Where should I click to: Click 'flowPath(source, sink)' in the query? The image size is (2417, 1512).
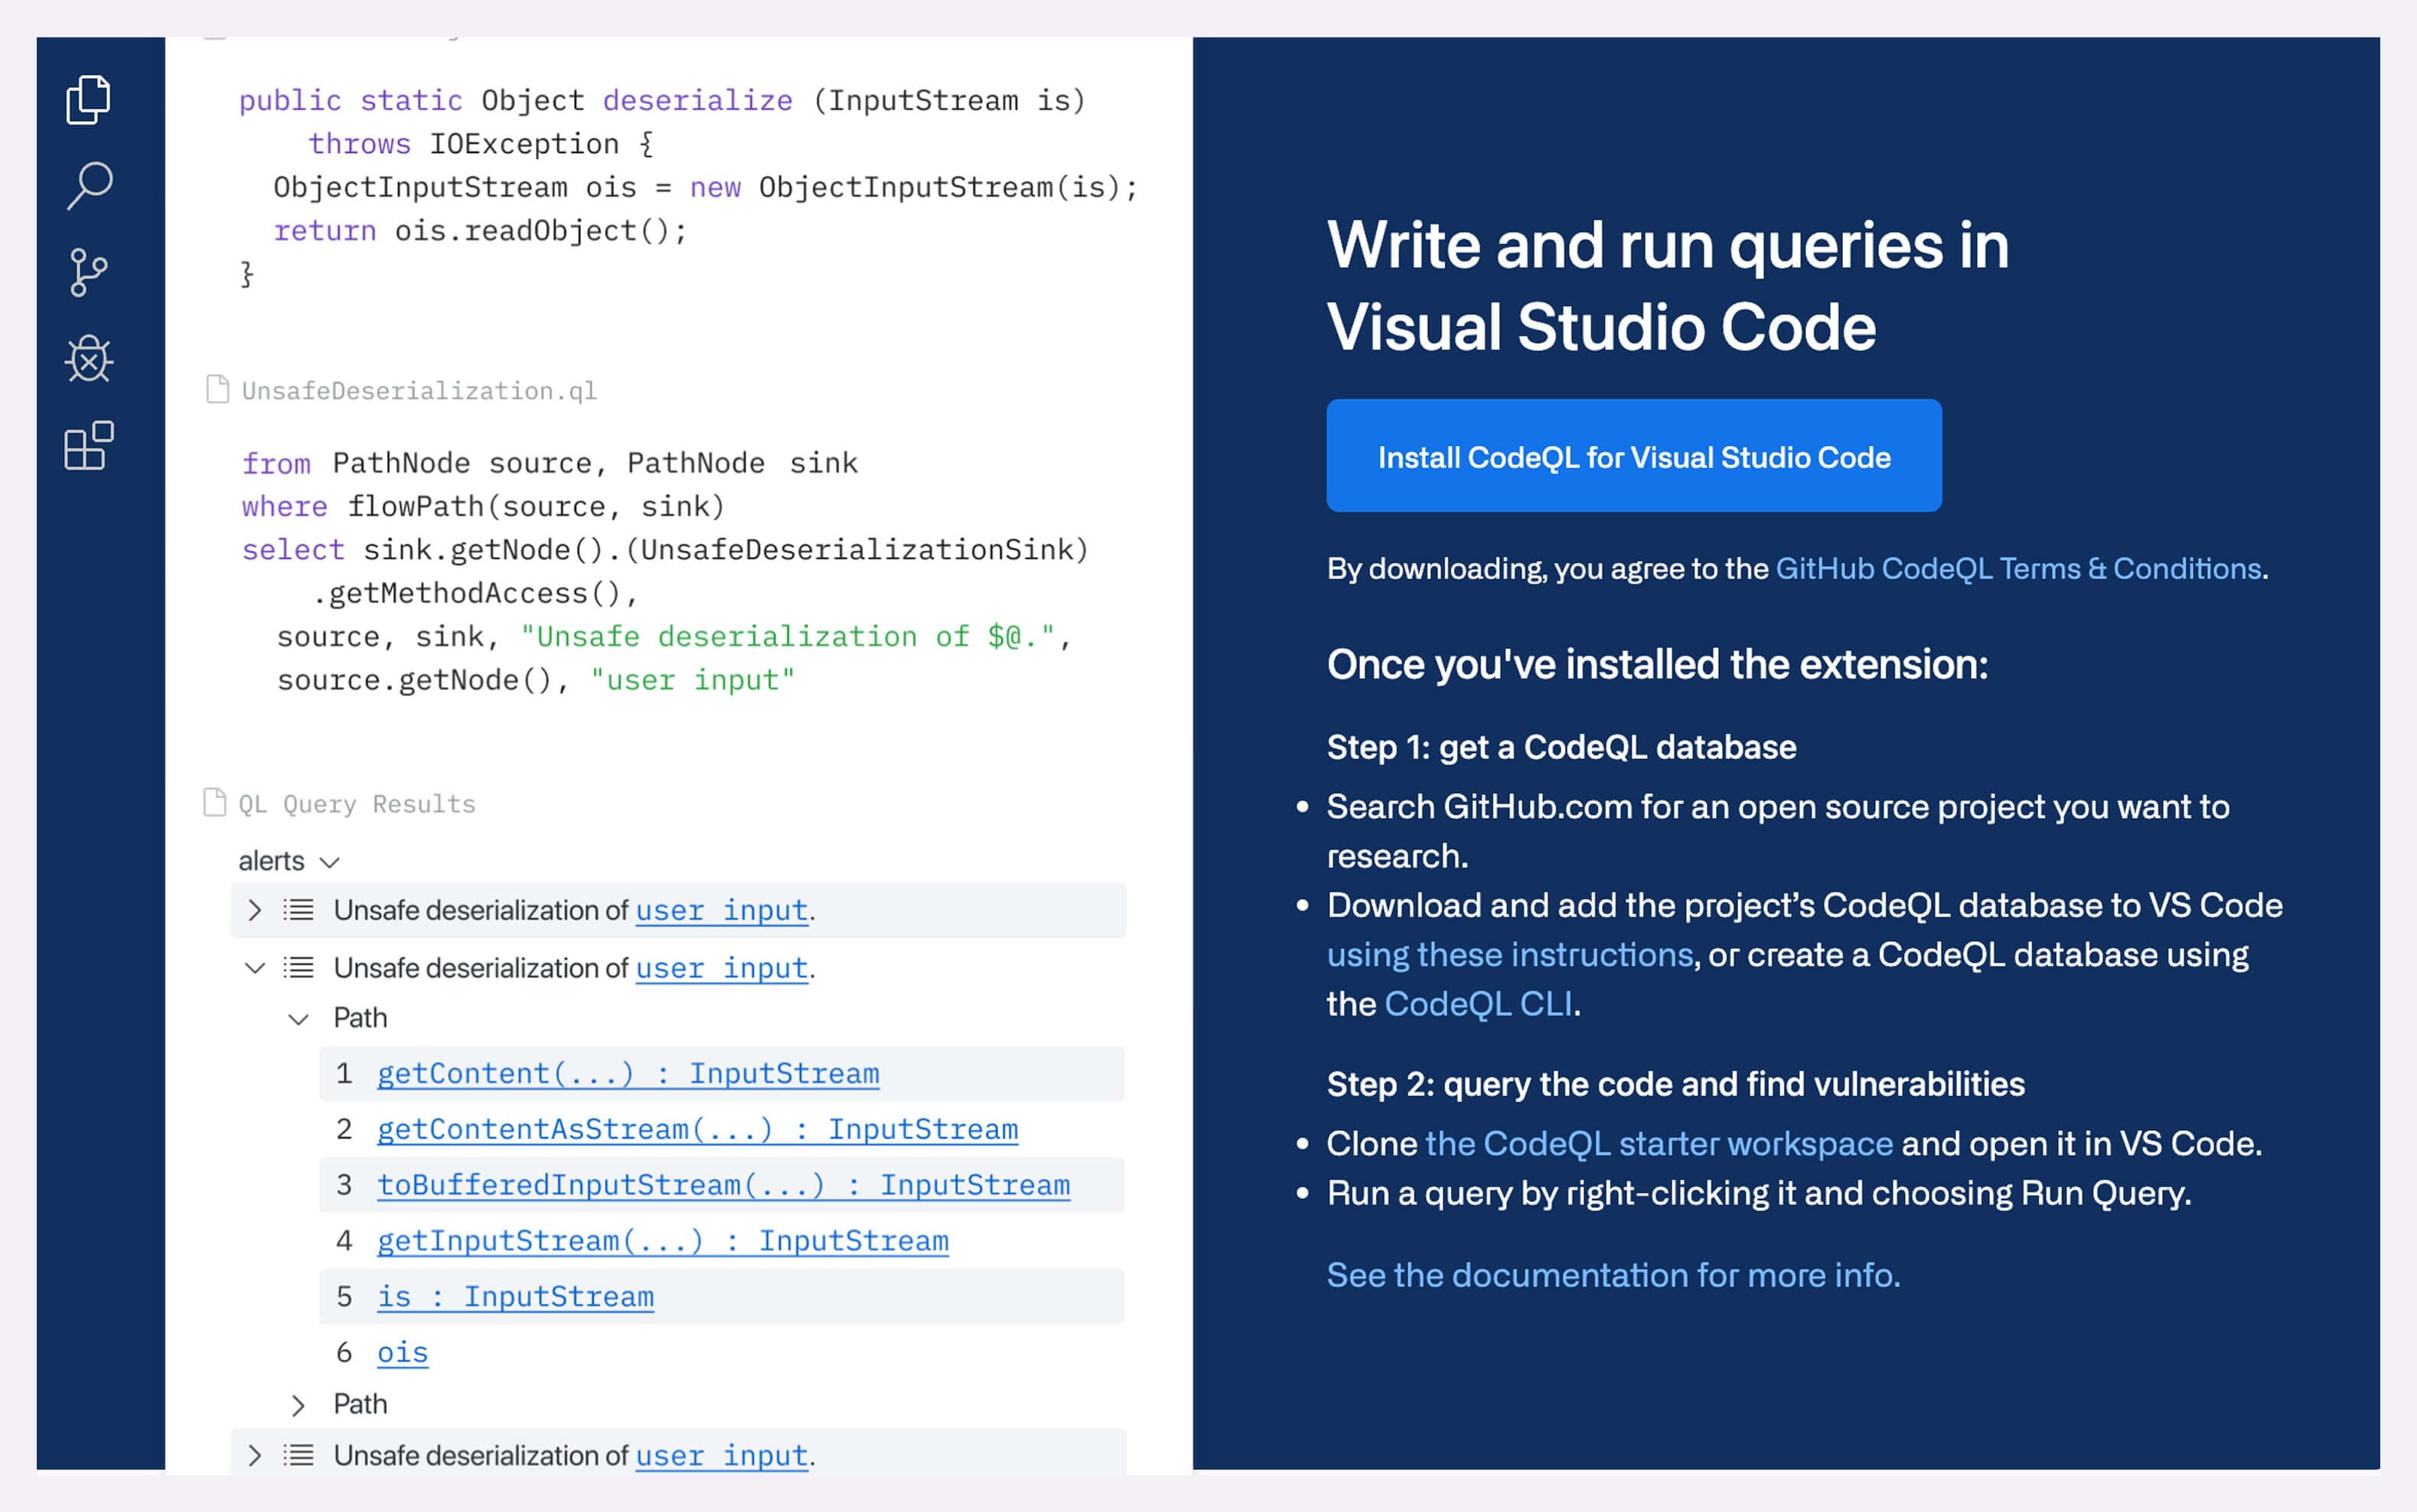pos(535,506)
